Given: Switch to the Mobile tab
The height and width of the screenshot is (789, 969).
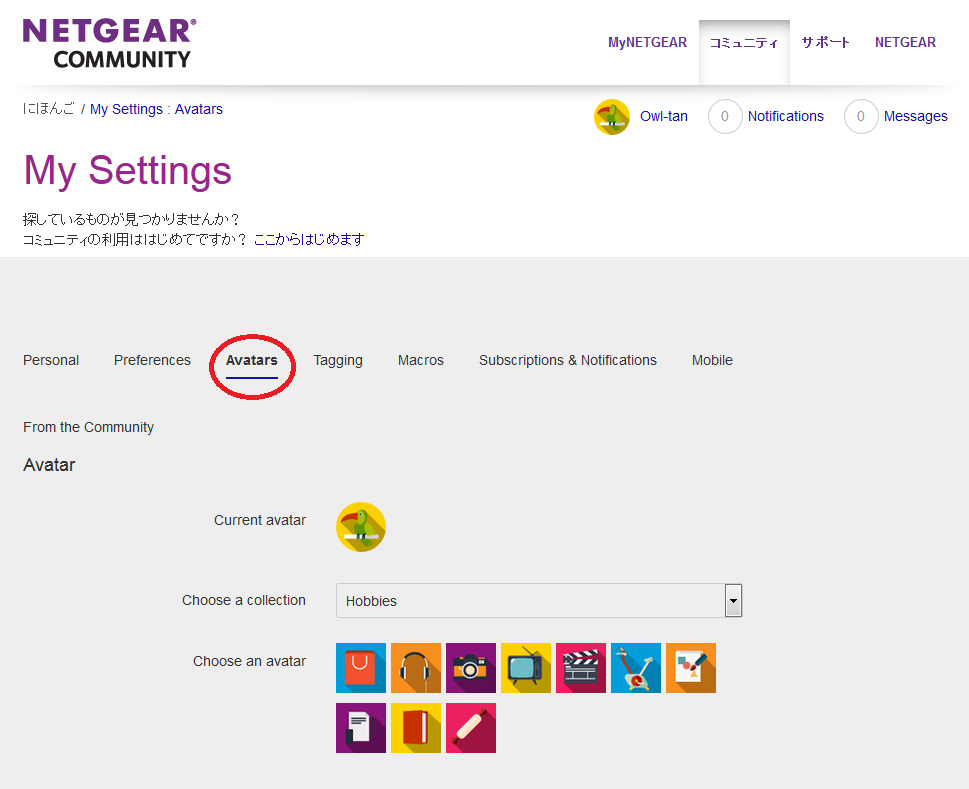Looking at the screenshot, I should [712, 360].
